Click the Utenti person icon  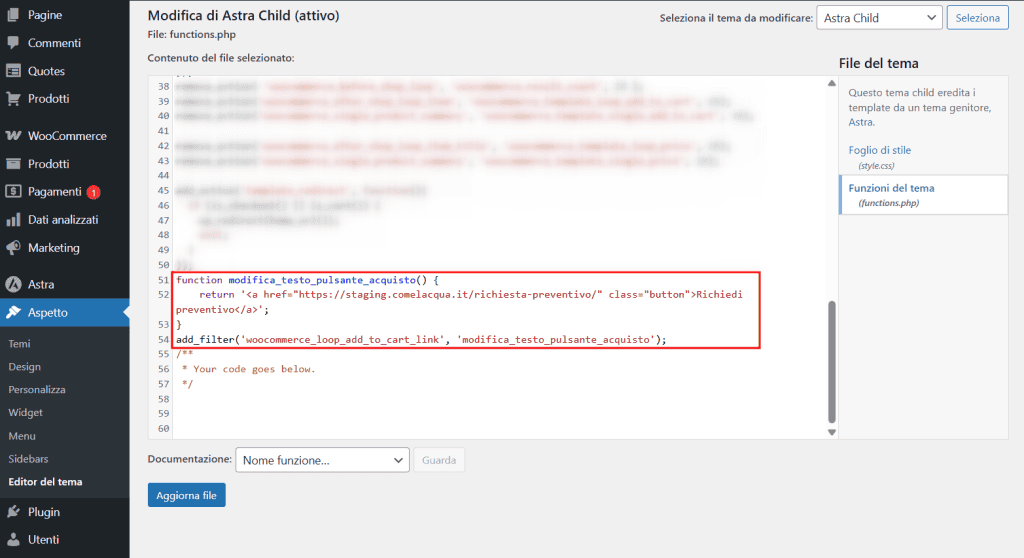13,539
